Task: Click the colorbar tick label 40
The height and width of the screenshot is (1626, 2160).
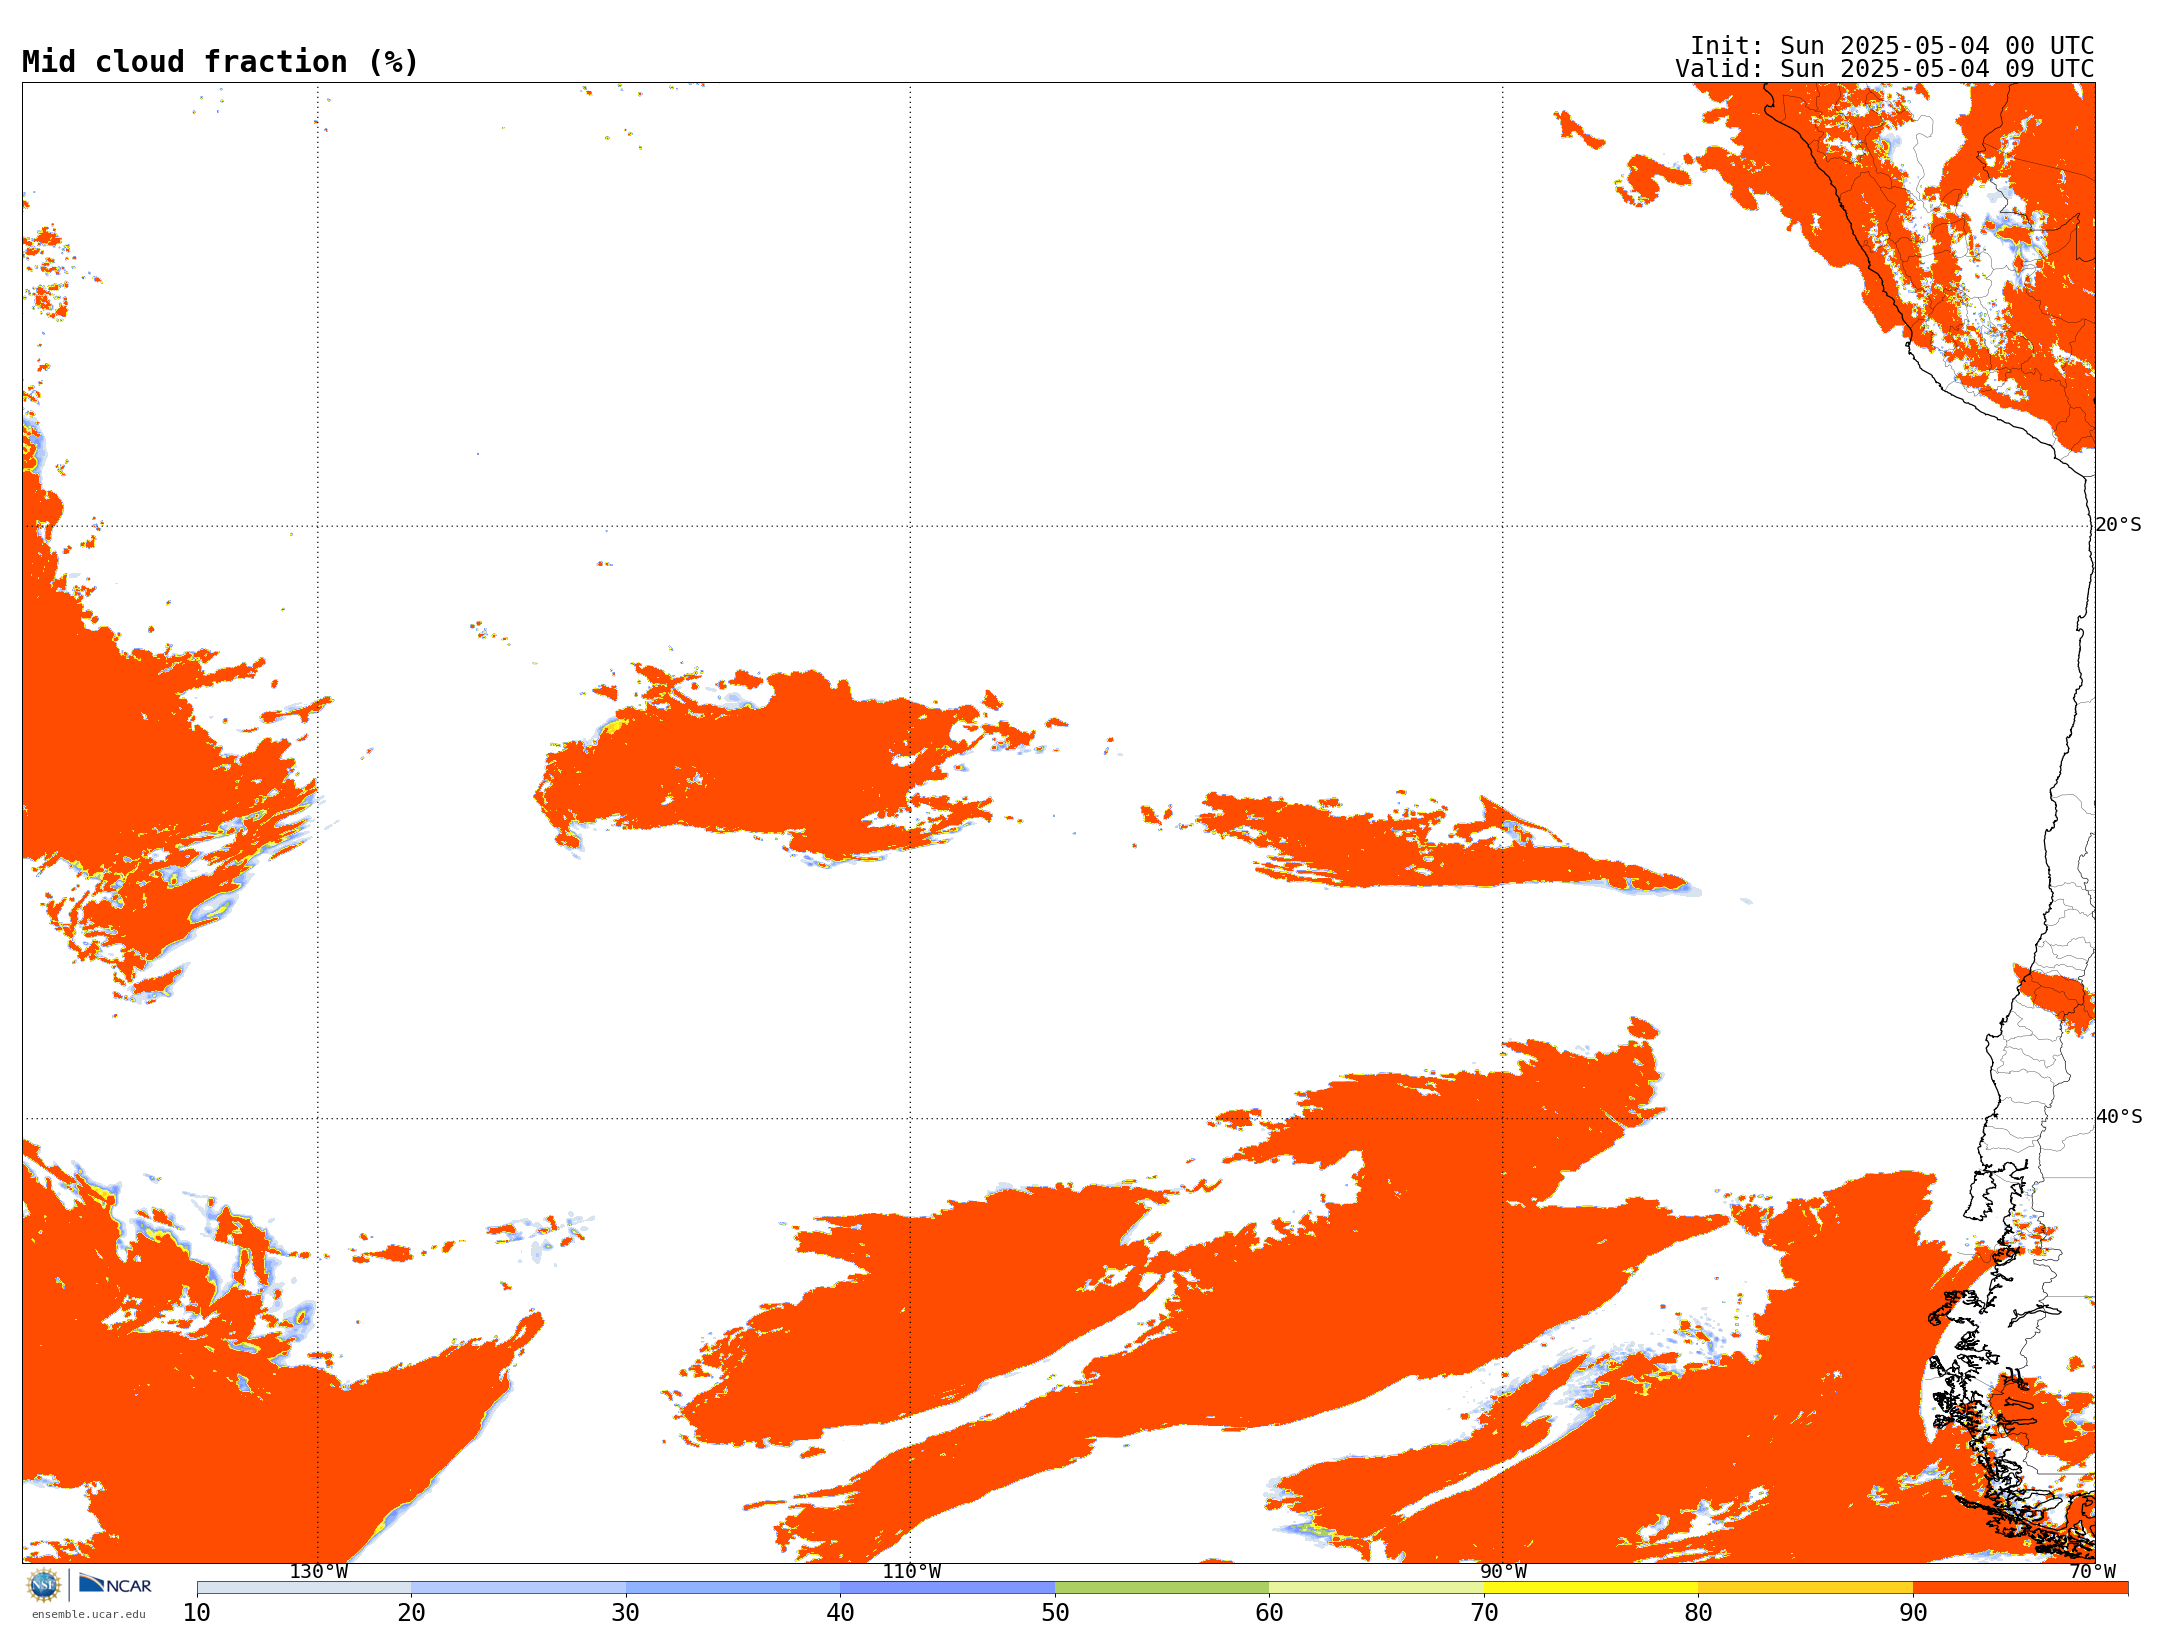Action: pos(840,1612)
